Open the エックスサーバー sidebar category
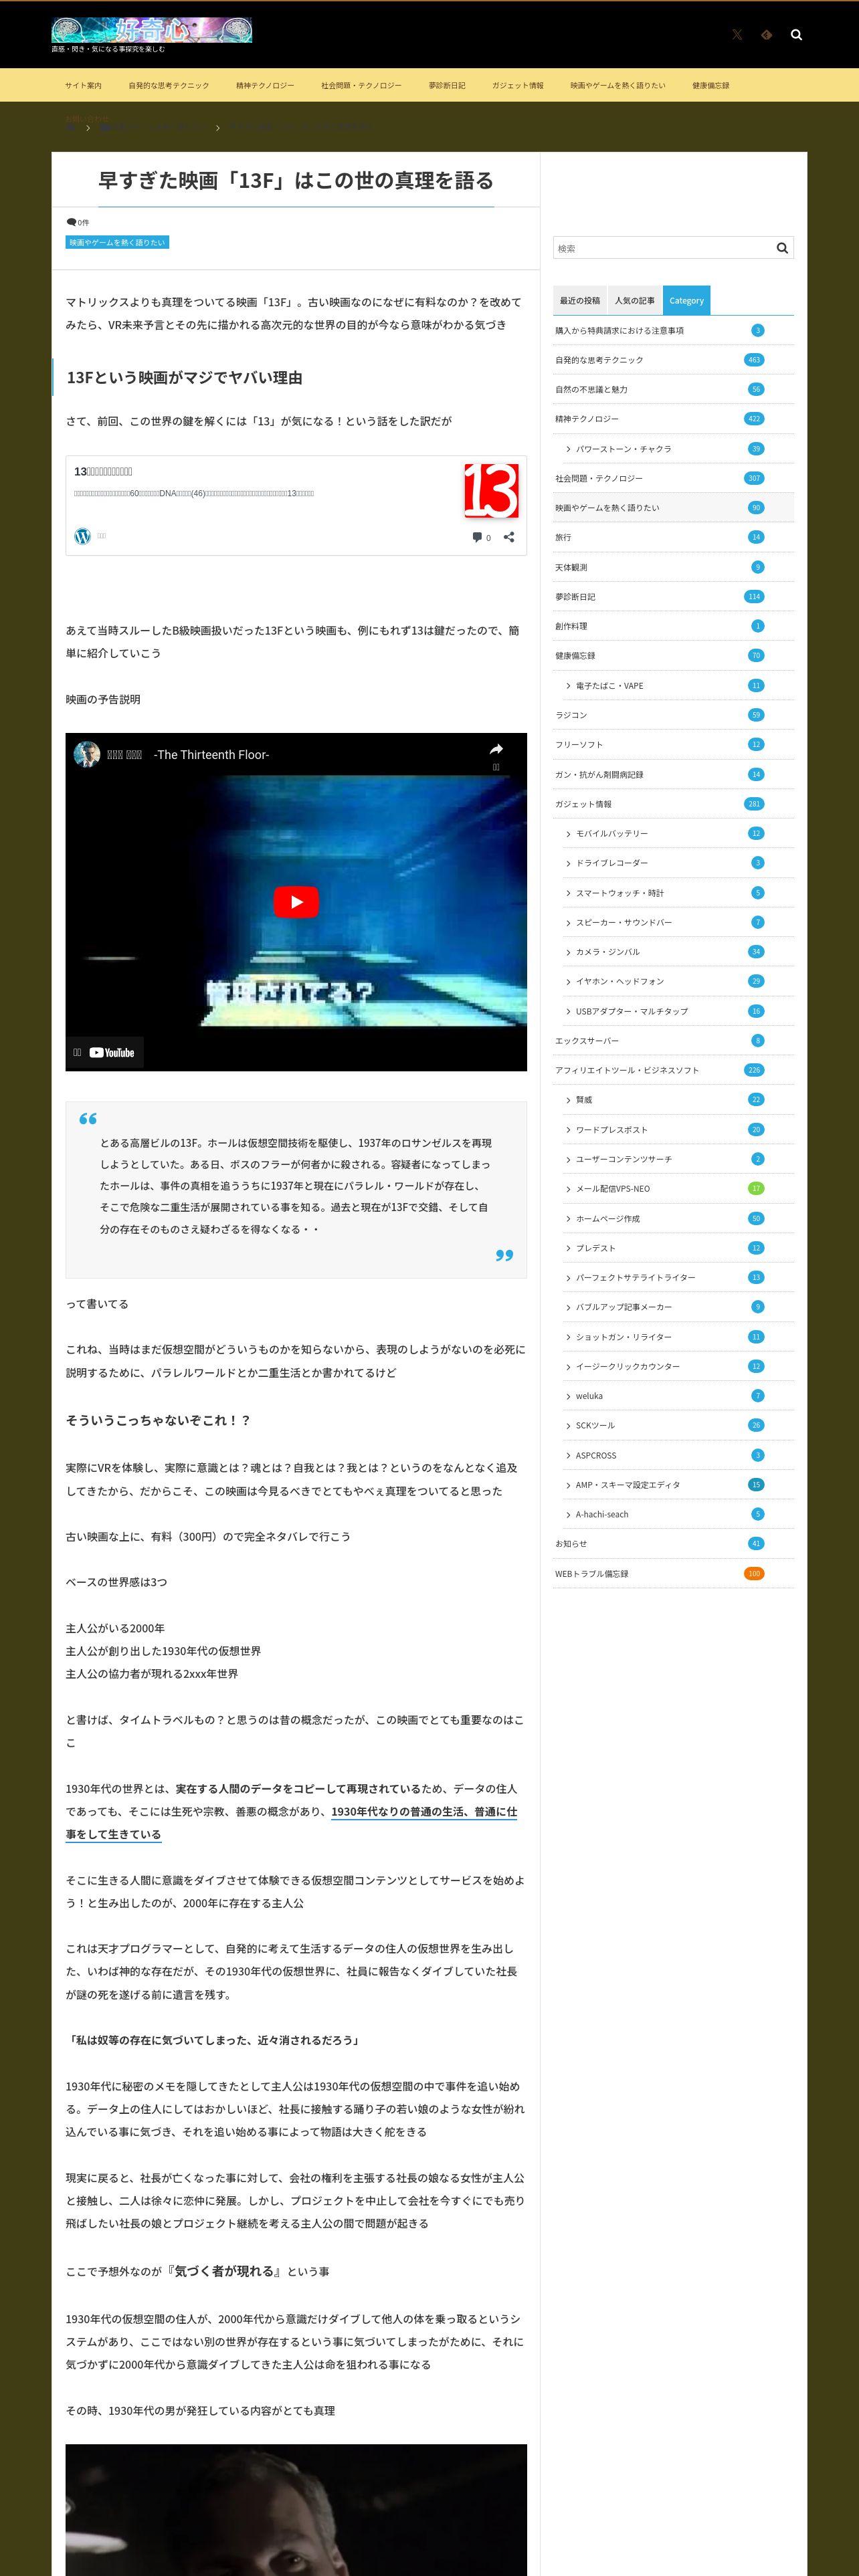 tap(587, 1041)
